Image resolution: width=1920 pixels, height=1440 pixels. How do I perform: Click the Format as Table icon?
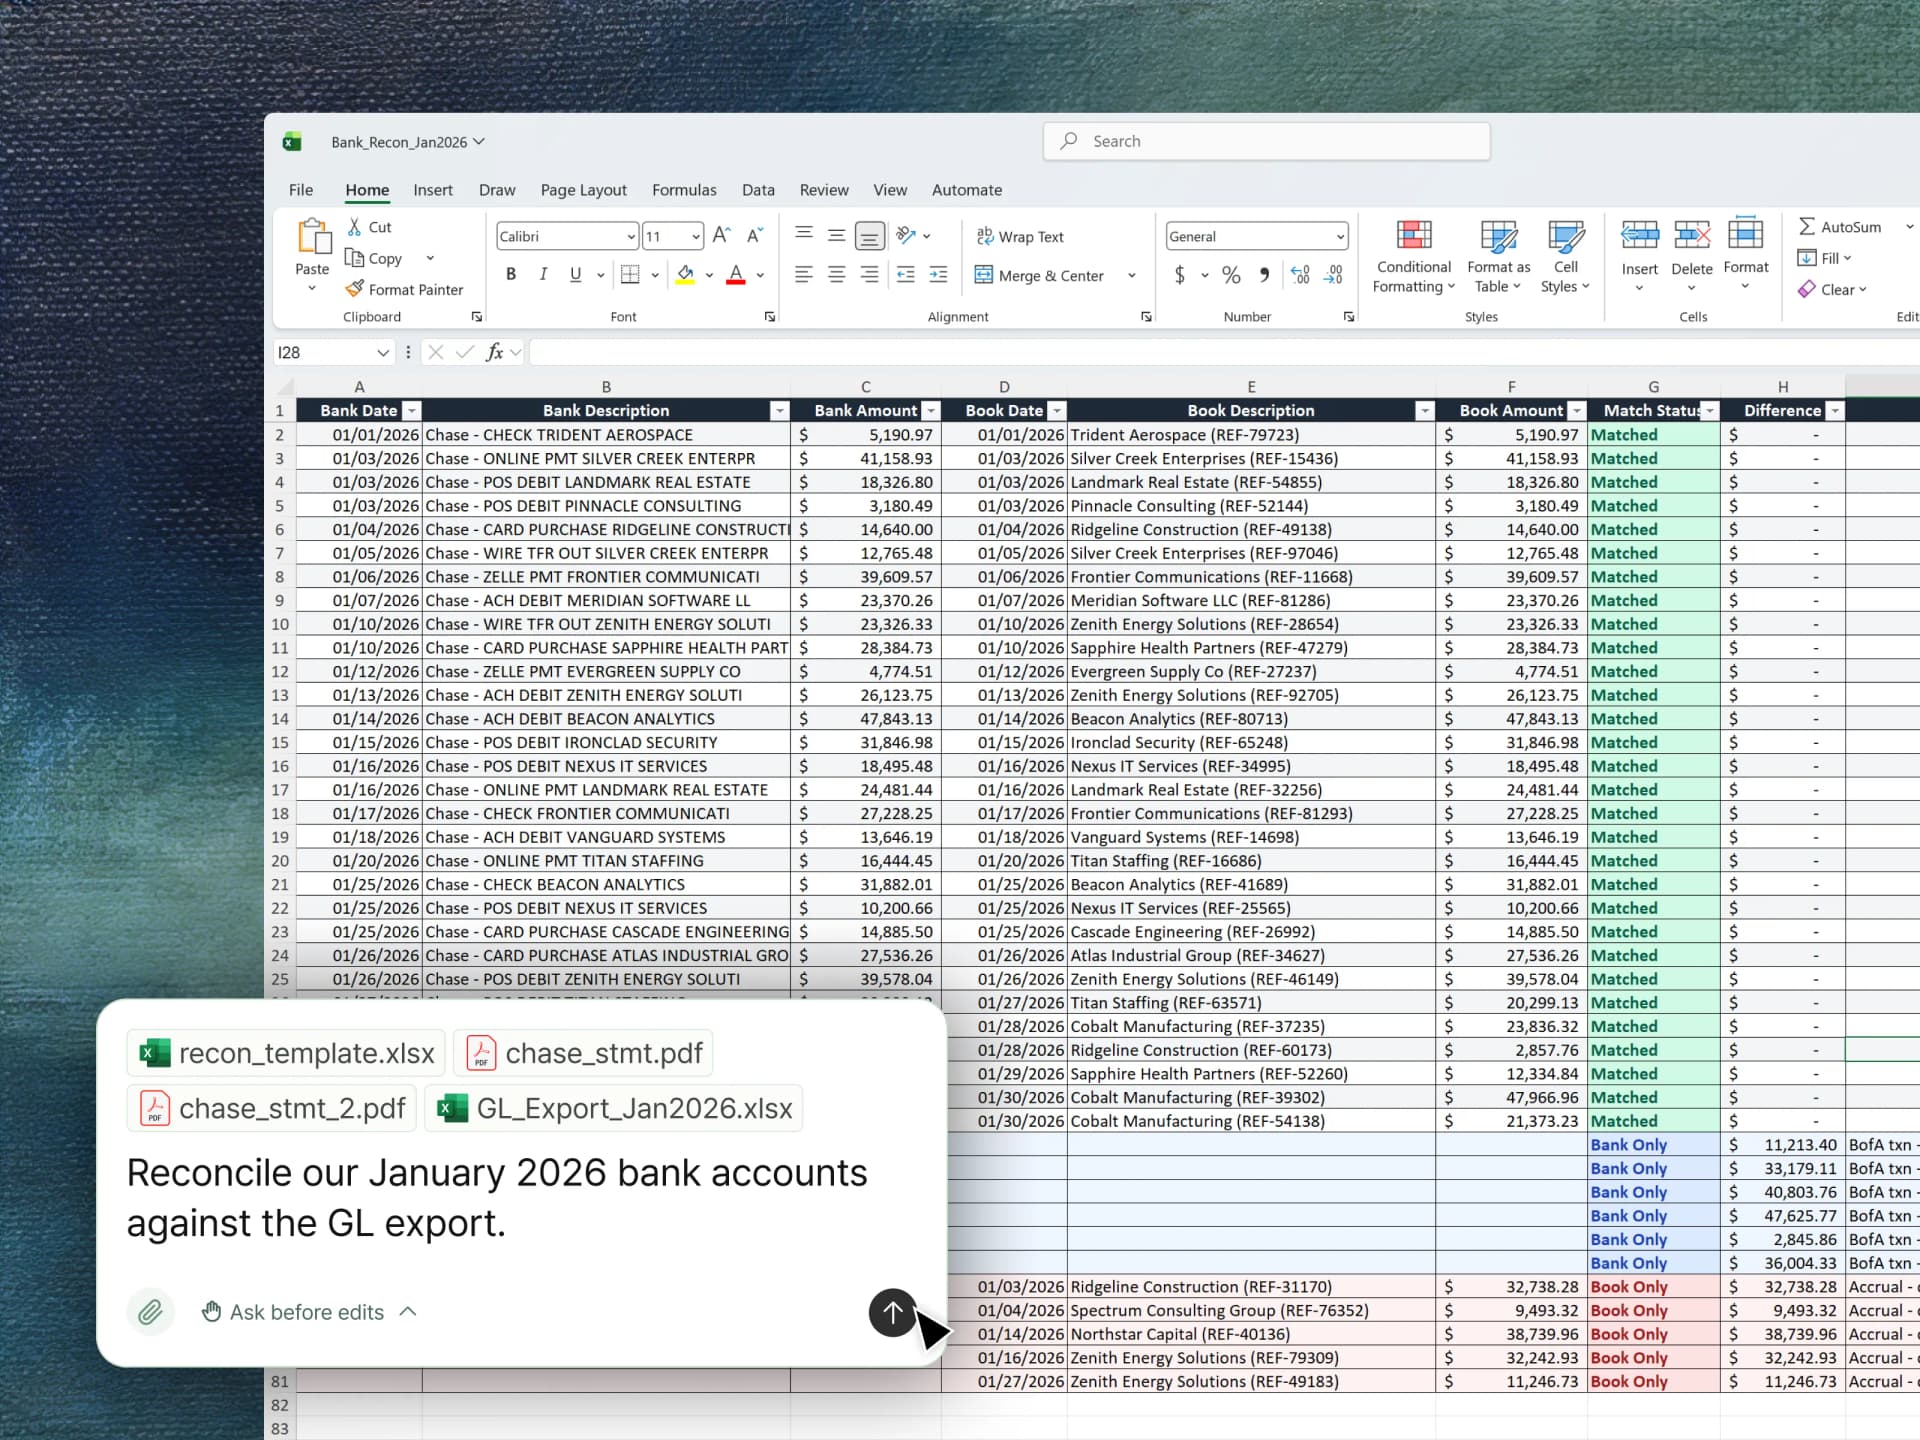click(1498, 236)
